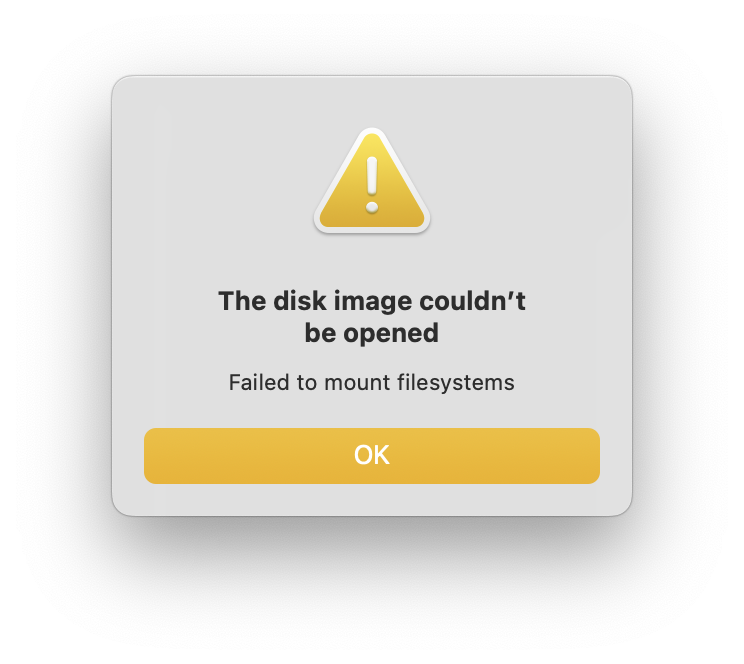Click the alert dialog's warning sign graphic
Screen dimensions: 744x664
pyautogui.click(x=372, y=181)
